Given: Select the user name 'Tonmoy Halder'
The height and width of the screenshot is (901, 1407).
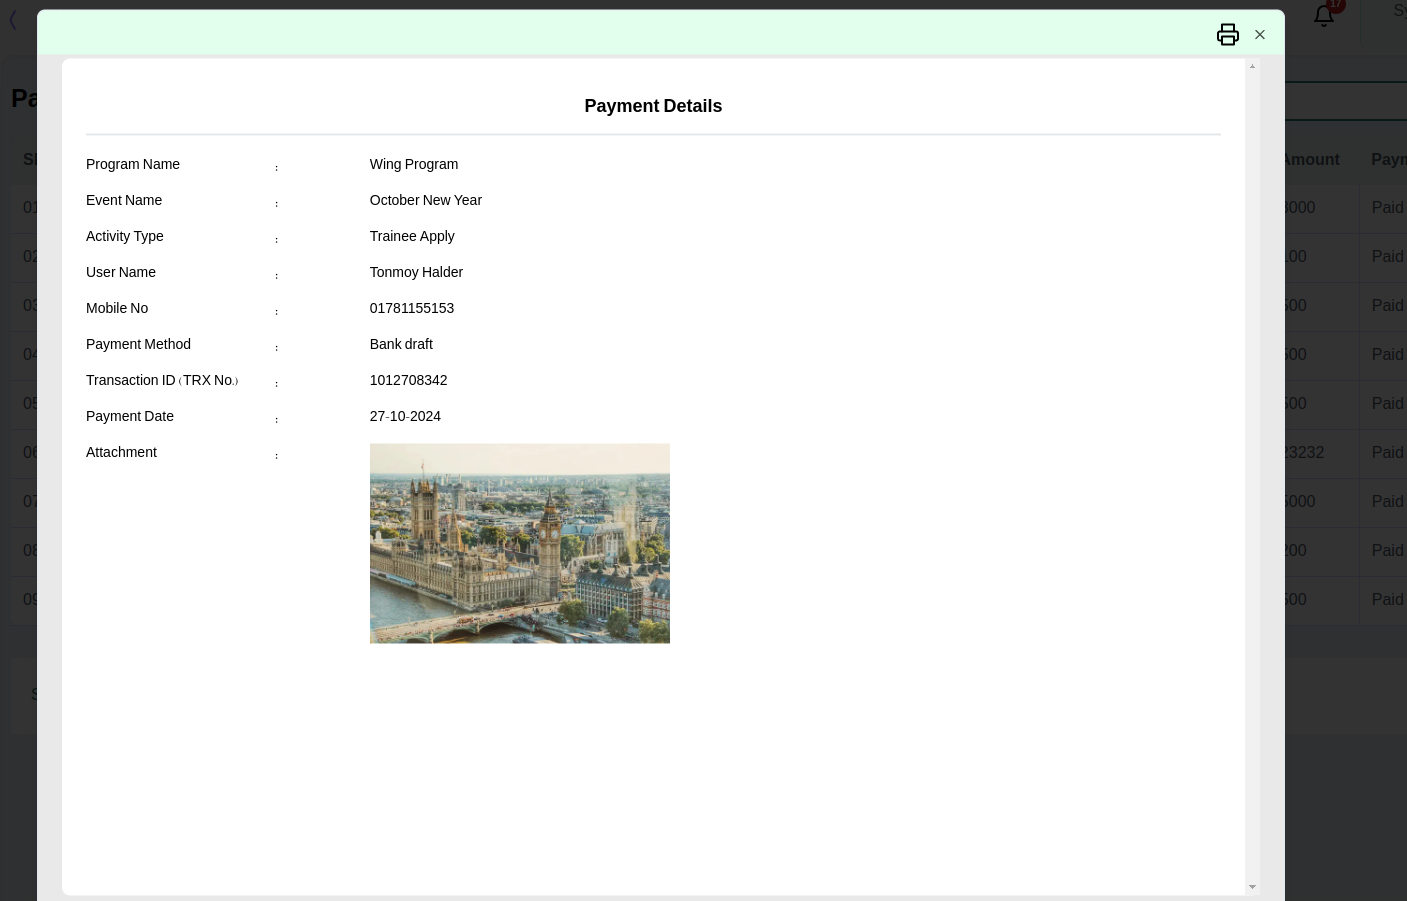Looking at the screenshot, I should pos(416,272).
